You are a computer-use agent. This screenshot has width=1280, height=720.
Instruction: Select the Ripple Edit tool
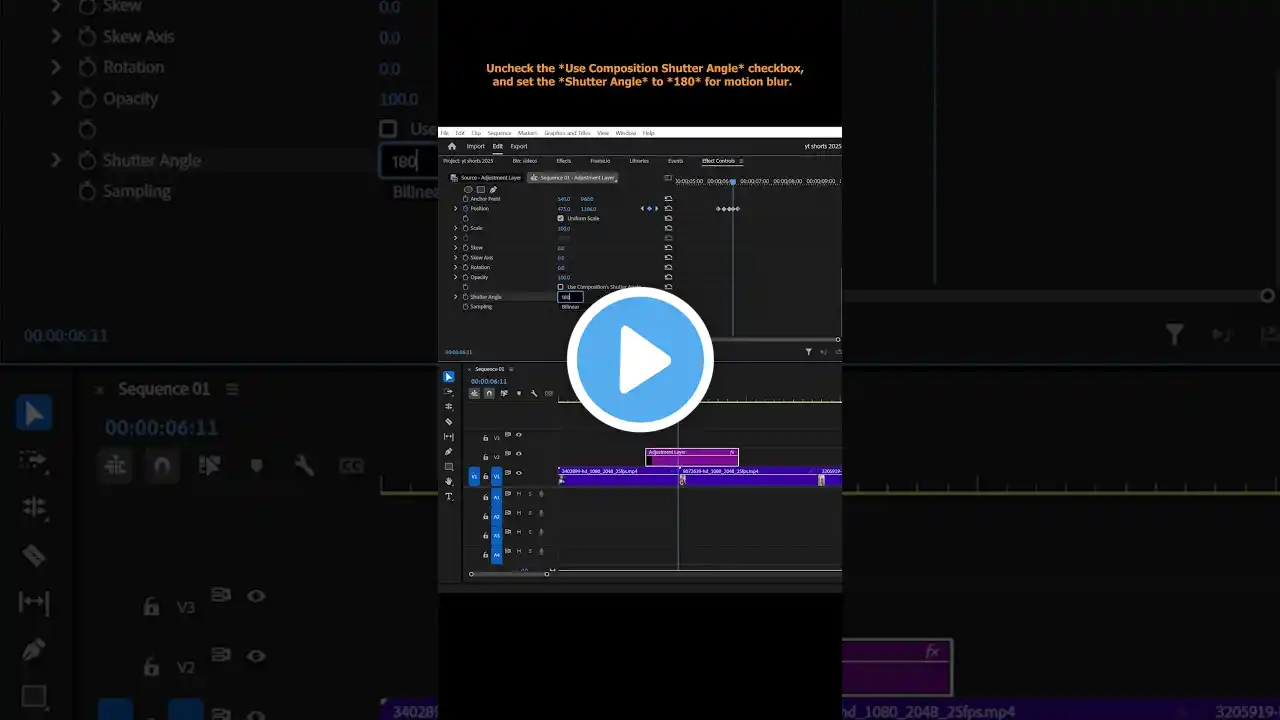tap(449, 407)
